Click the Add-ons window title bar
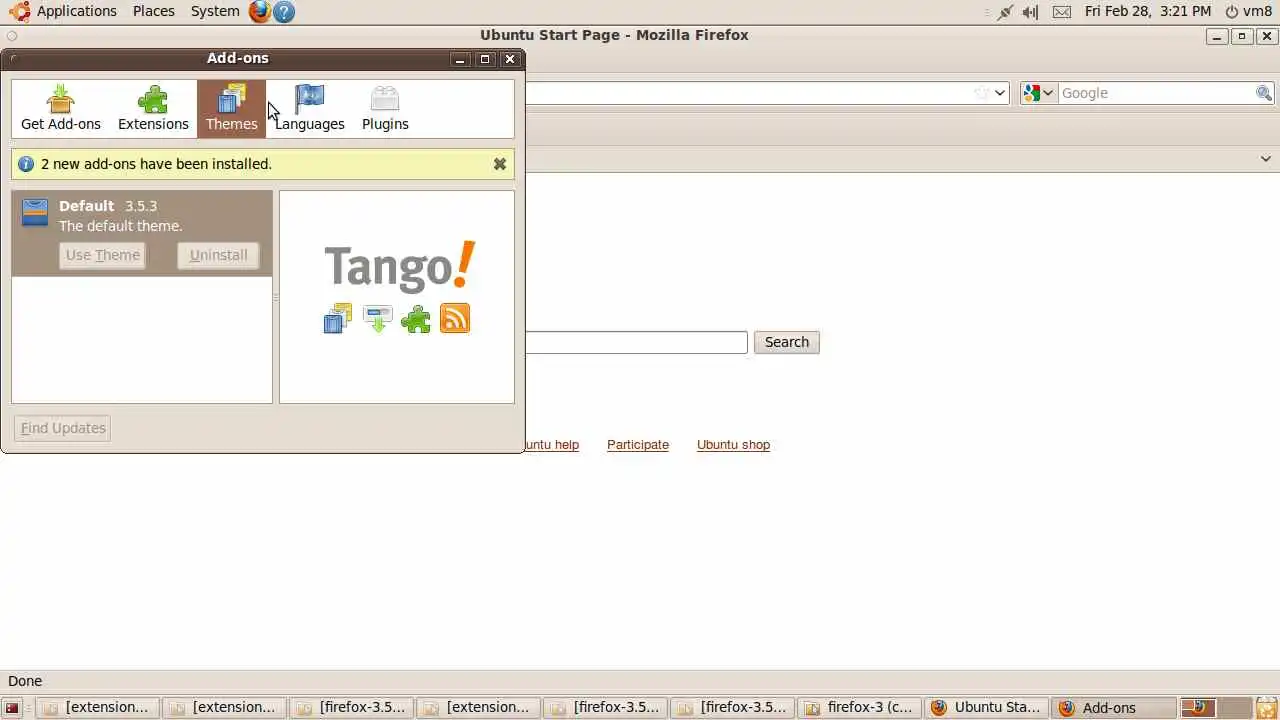1280x720 pixels. click(237, 58)
